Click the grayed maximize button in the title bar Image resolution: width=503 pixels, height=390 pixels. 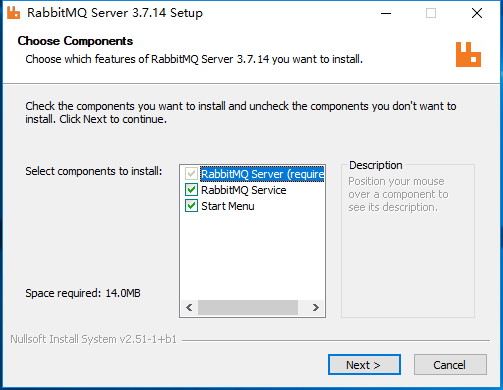(x=431, y=13)
